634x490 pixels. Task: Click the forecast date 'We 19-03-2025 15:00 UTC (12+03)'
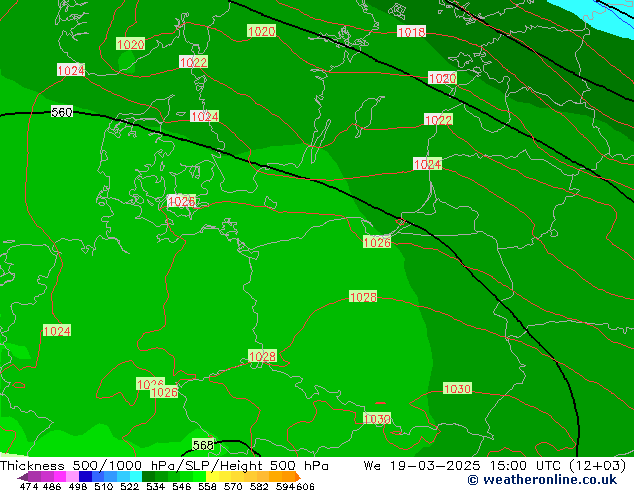click(x=495, y=466)
